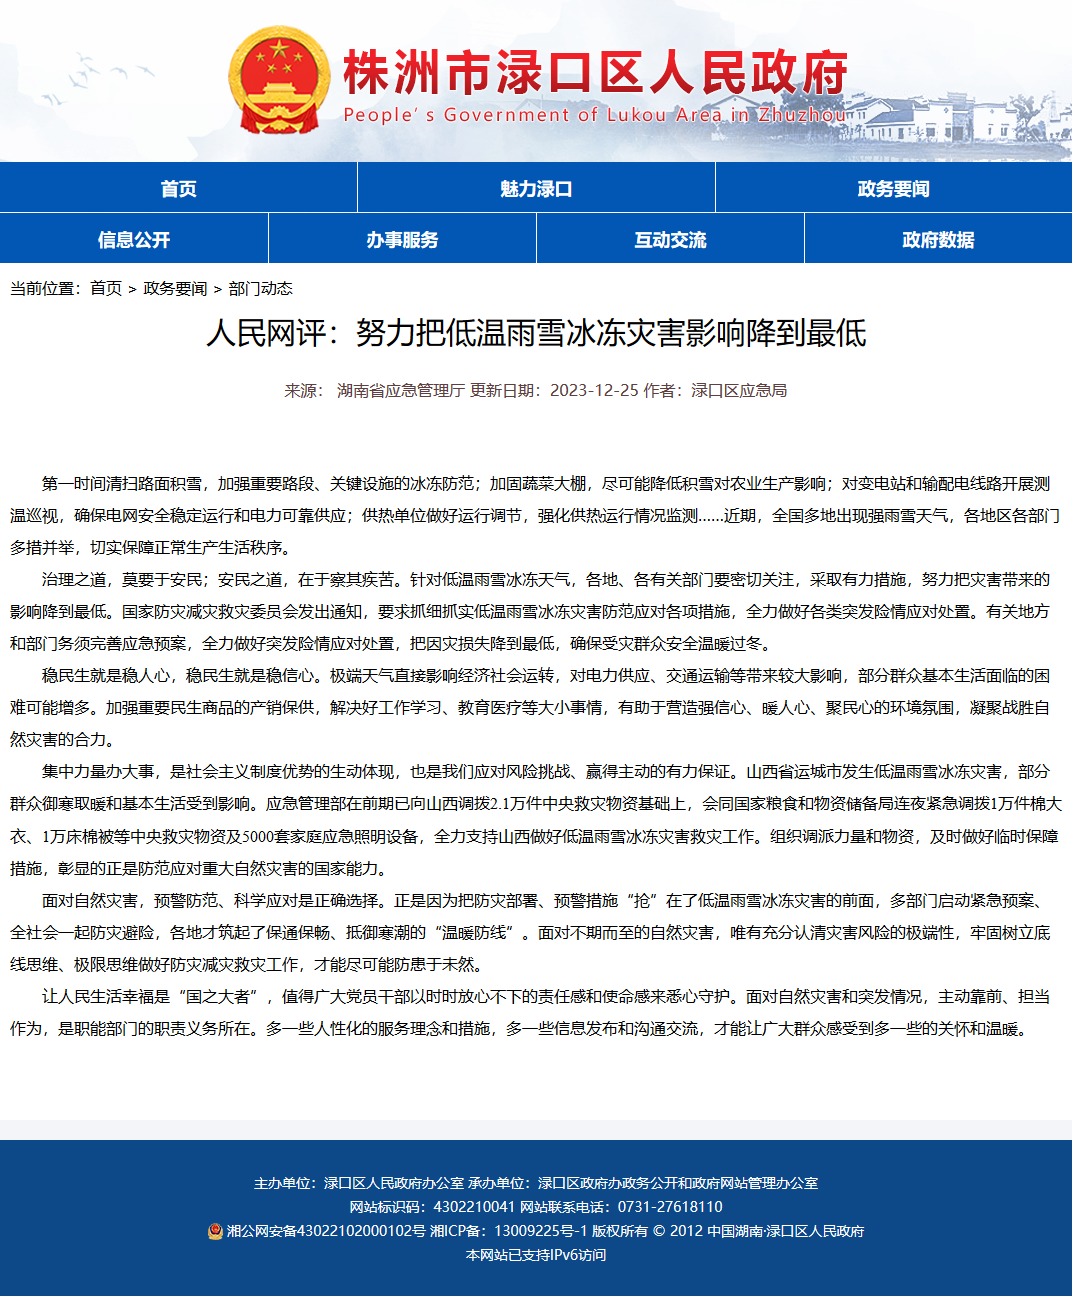Open 政府数据 section
The width and height of the screenshot is (1072, 1296).
tap(938, 239)
